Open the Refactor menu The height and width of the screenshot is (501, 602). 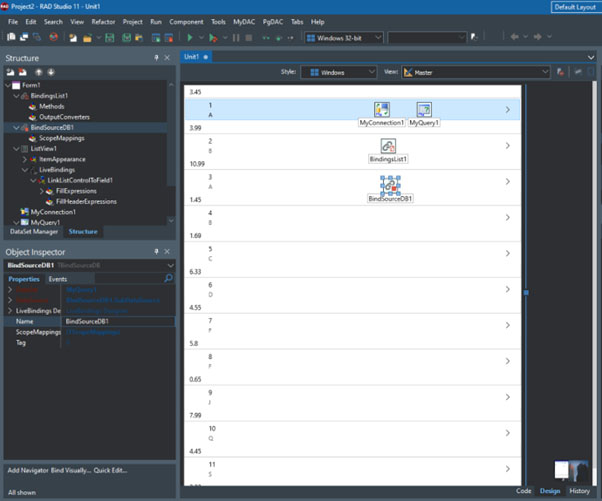click(103, 22)
